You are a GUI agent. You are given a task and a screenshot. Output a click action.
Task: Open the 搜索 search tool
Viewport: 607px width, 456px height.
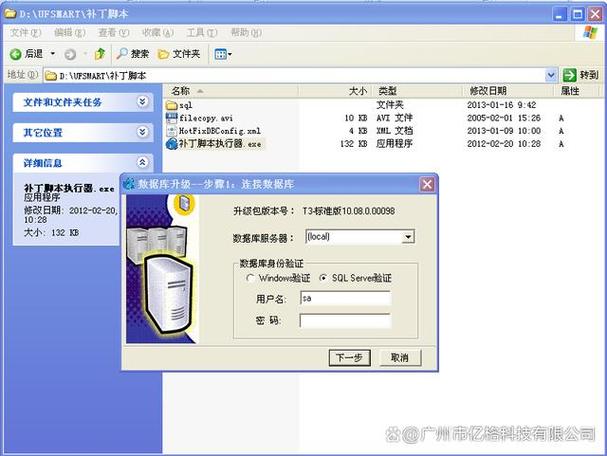[132, 54]
